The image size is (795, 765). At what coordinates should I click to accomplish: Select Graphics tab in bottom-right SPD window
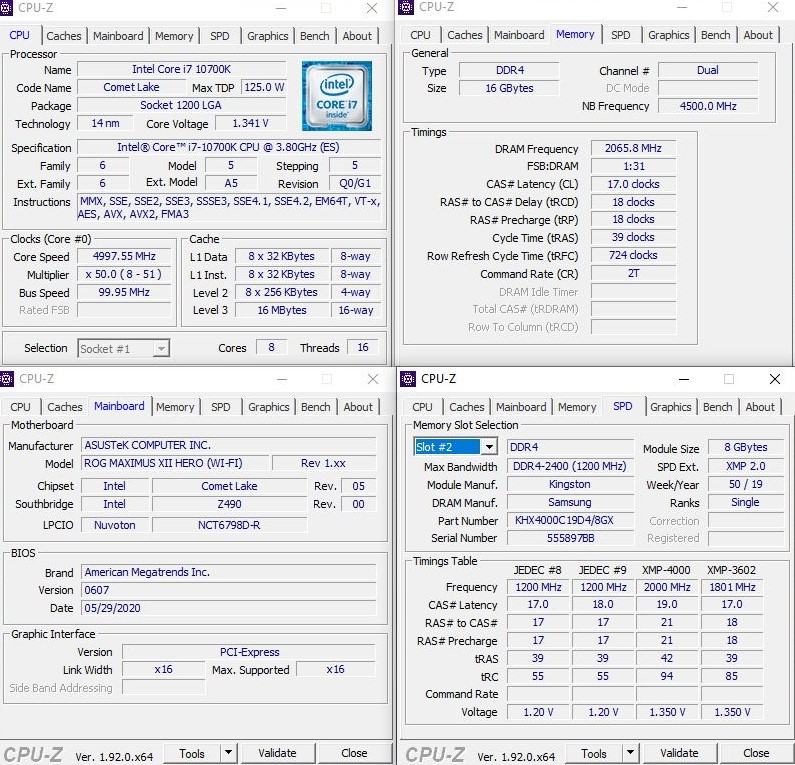coord(671,407)
